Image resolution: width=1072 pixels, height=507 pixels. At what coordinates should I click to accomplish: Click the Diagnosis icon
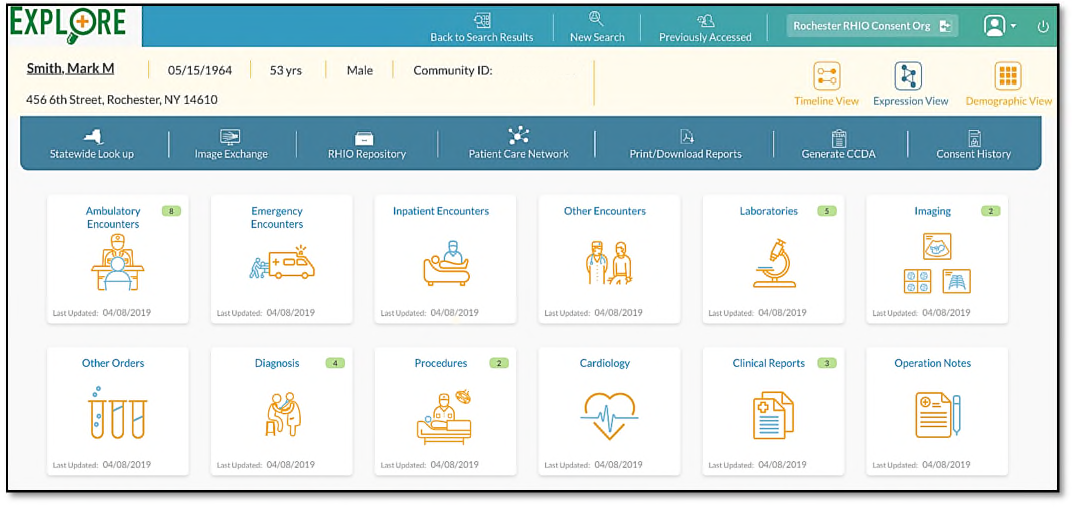click(282, 414)
